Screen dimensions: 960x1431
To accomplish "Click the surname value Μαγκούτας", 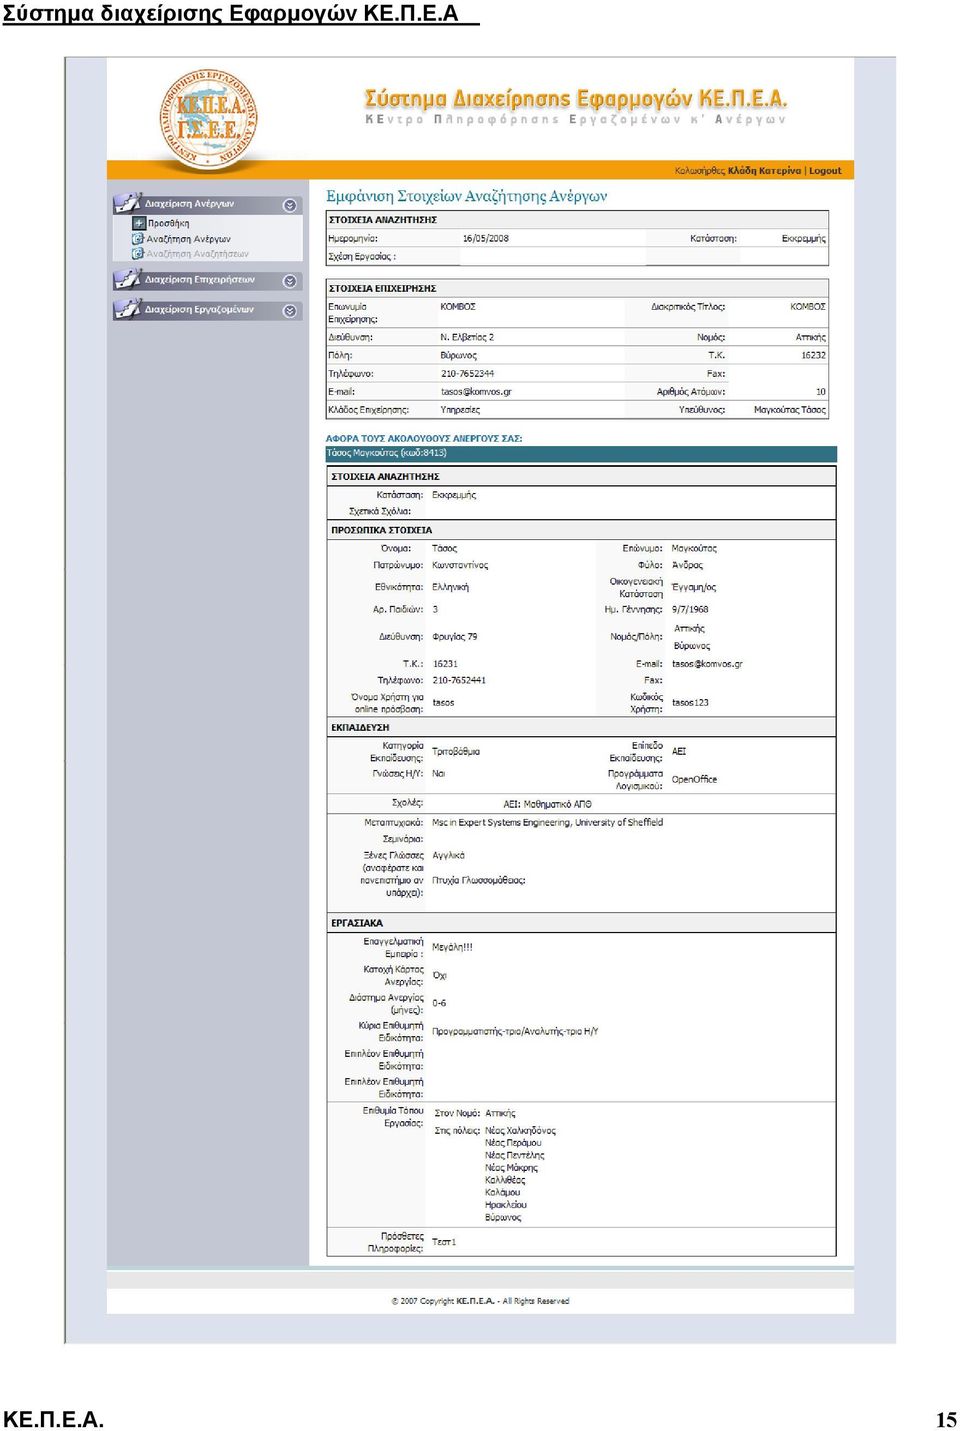I will (x=694, y=548).
